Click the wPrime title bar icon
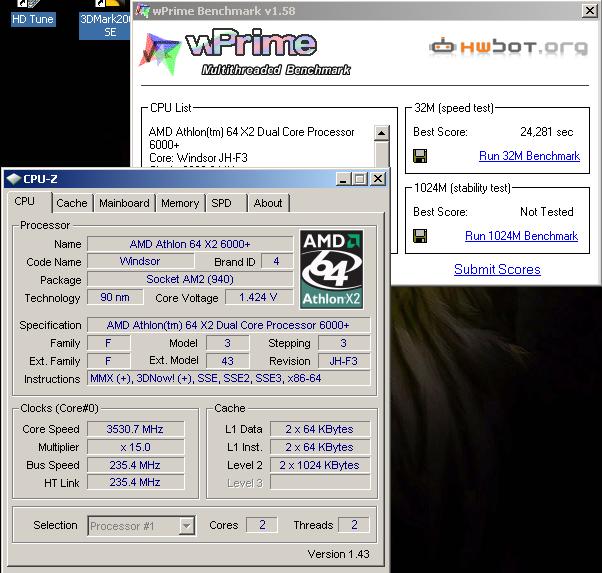 [x=142, y=11]
